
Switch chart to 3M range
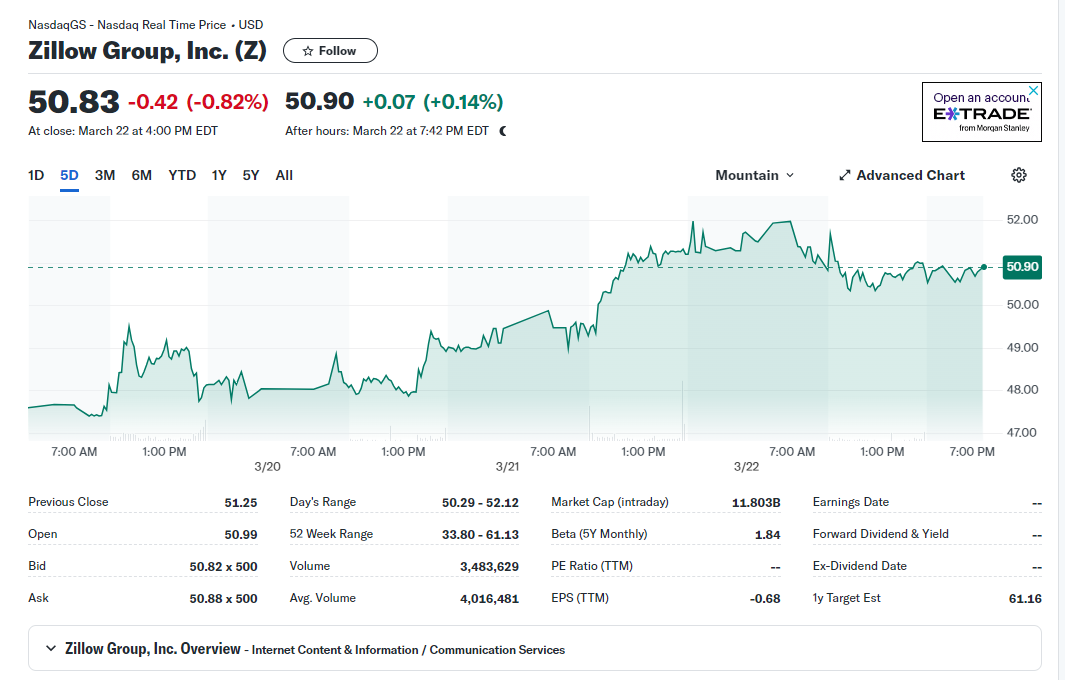pyautogui.click(x=105, y=175)
